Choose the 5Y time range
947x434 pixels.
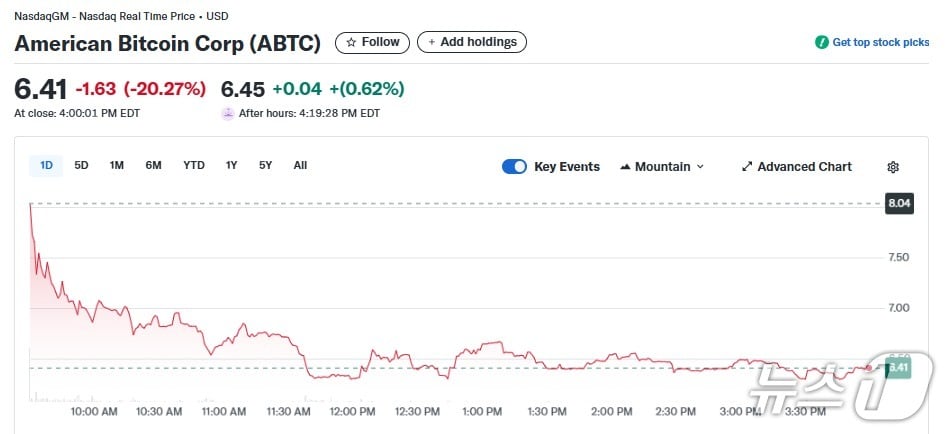click(265, 165)
